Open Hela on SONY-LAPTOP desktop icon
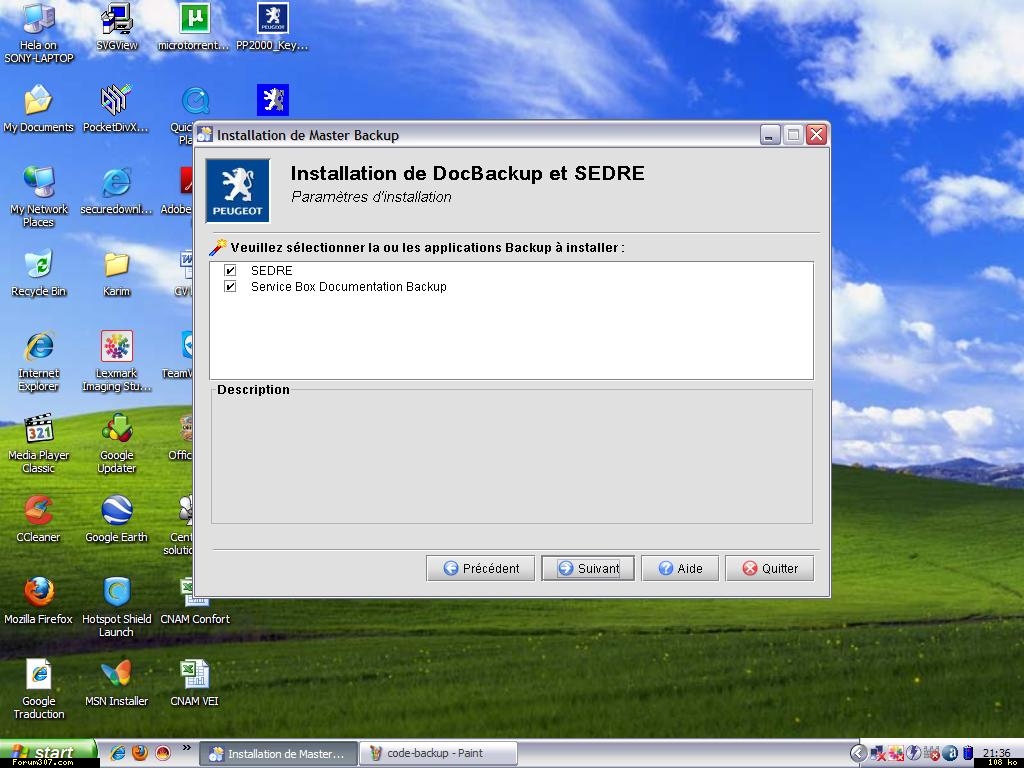Screen dimensions: 1024x768 39,33
